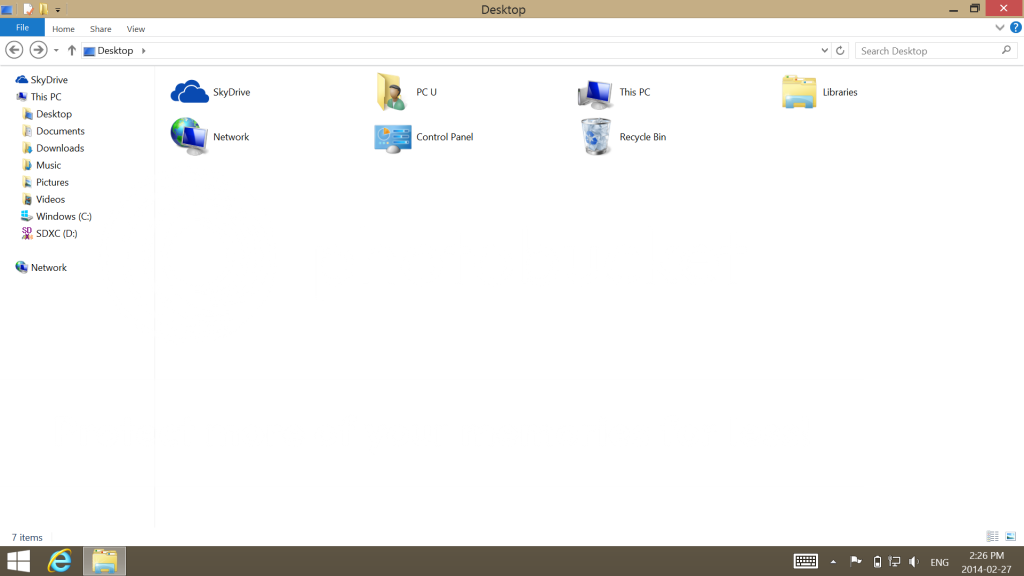Viewport: 1024px width, 576px height.
Task: Open the address bar history dropdown
Action: tap(824, 50)
